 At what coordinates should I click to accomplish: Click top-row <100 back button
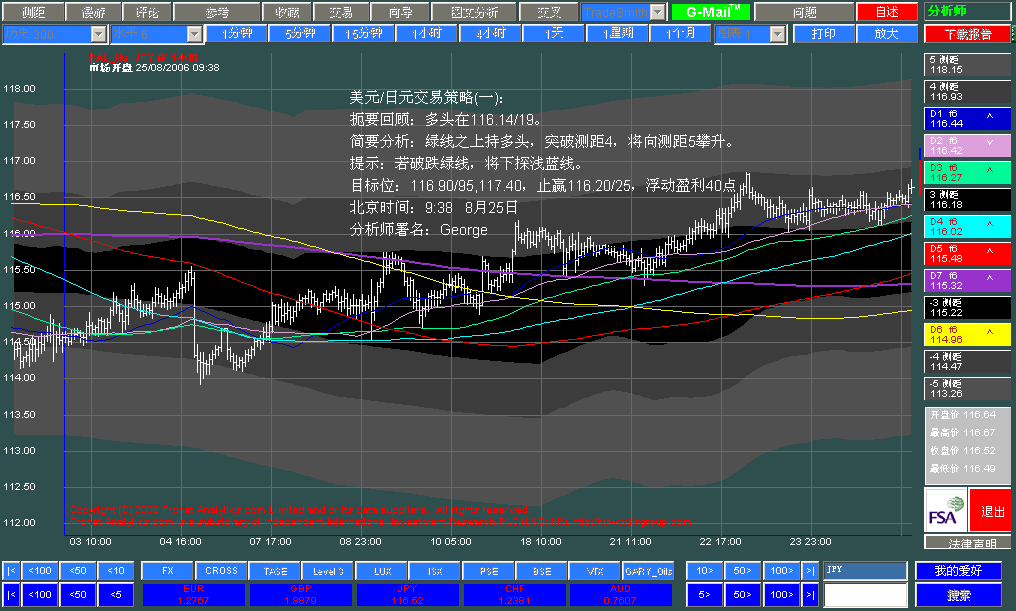coord(40,571)
